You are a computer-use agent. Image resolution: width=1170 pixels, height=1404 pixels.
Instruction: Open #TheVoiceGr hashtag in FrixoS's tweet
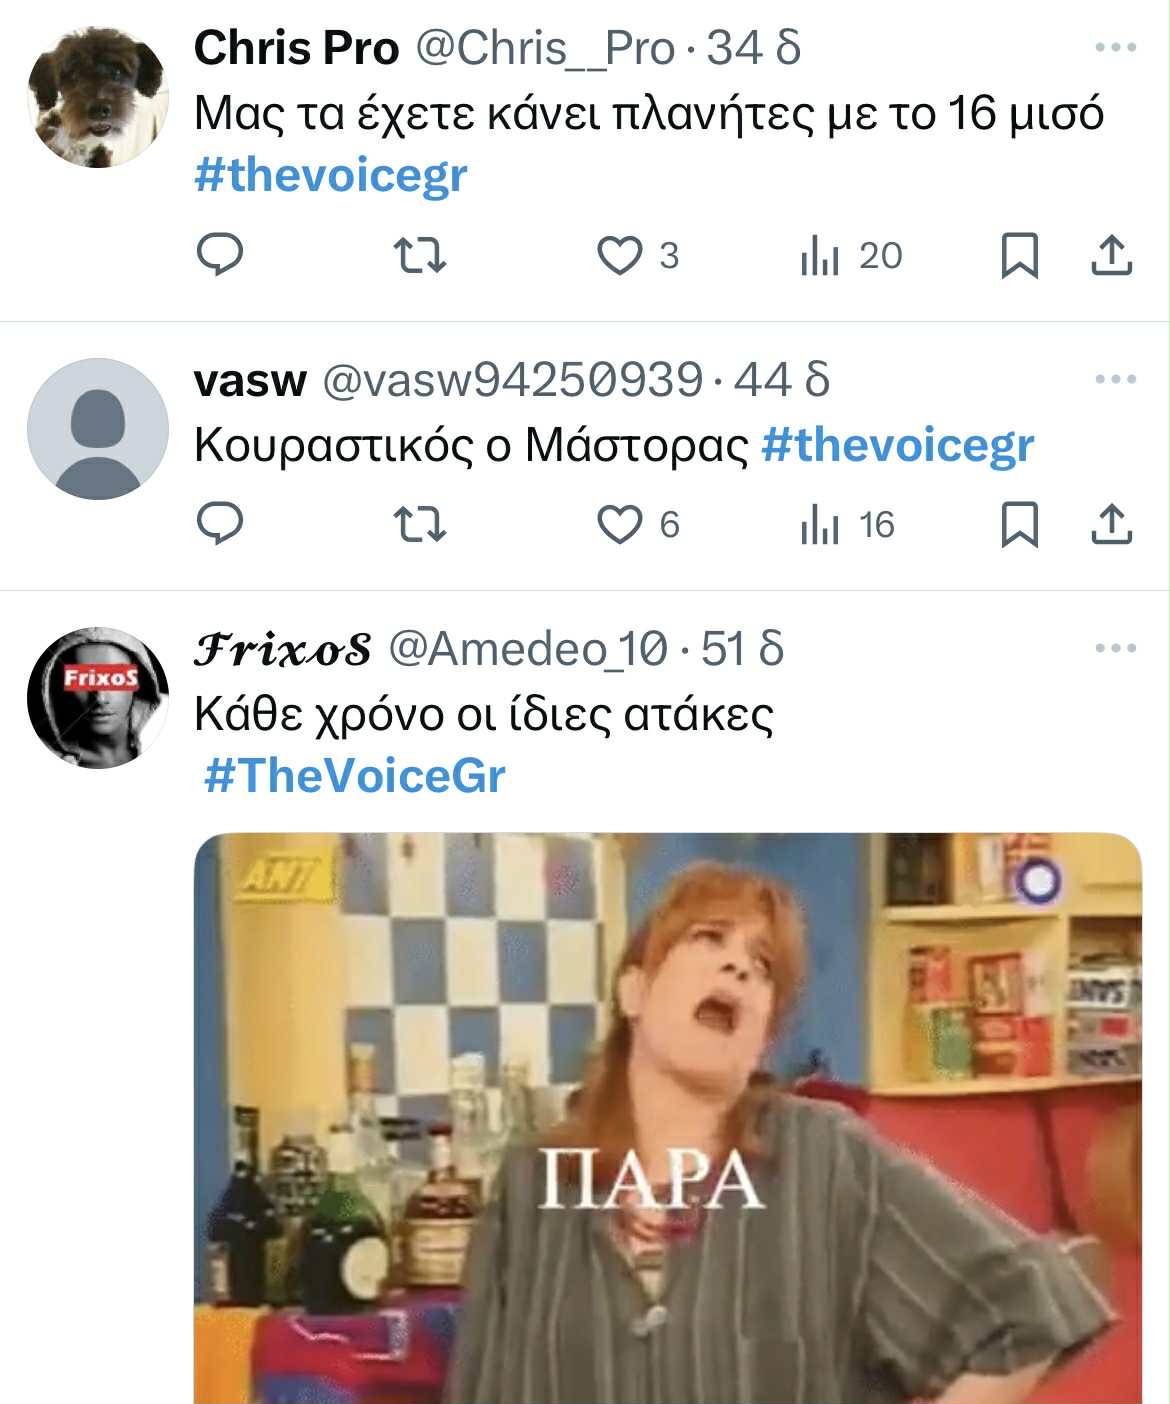355,776
